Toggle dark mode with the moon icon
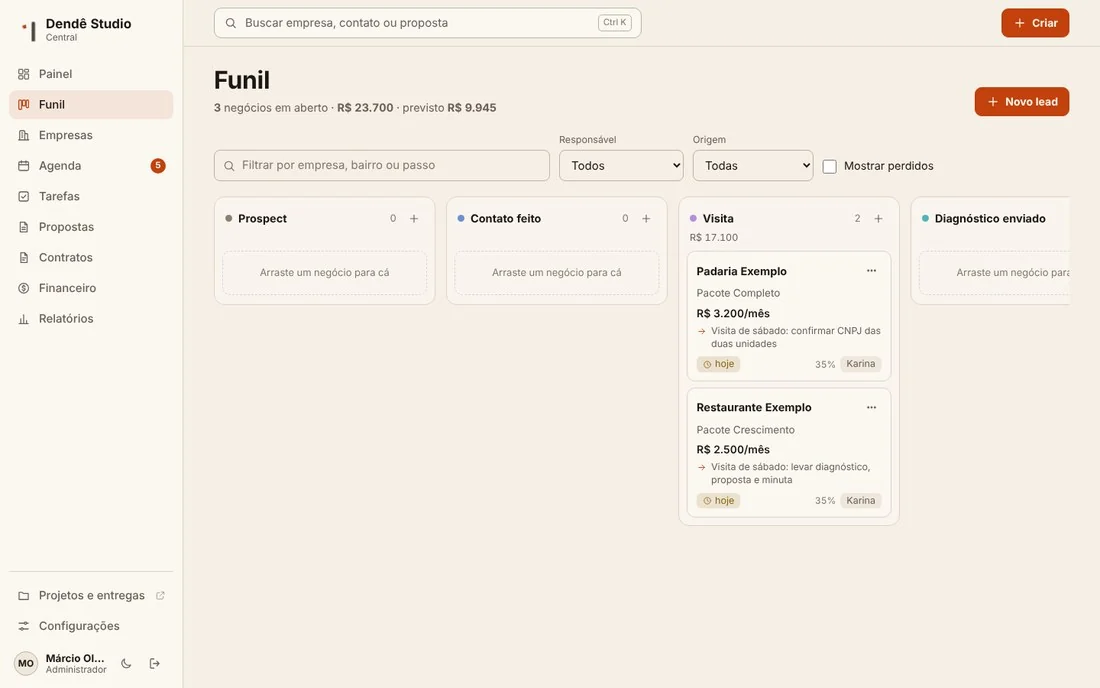 click(x=126, y=663)
